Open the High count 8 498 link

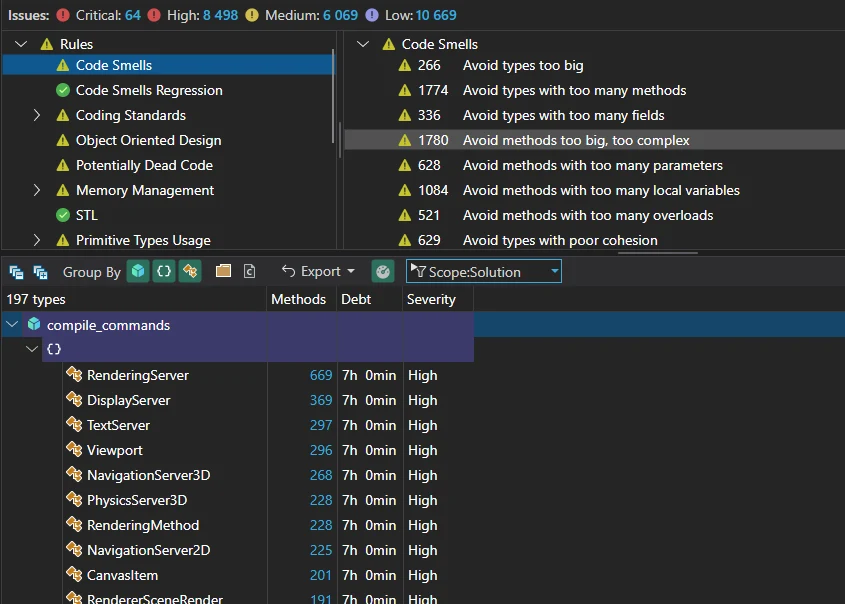(x=220, y=15)
